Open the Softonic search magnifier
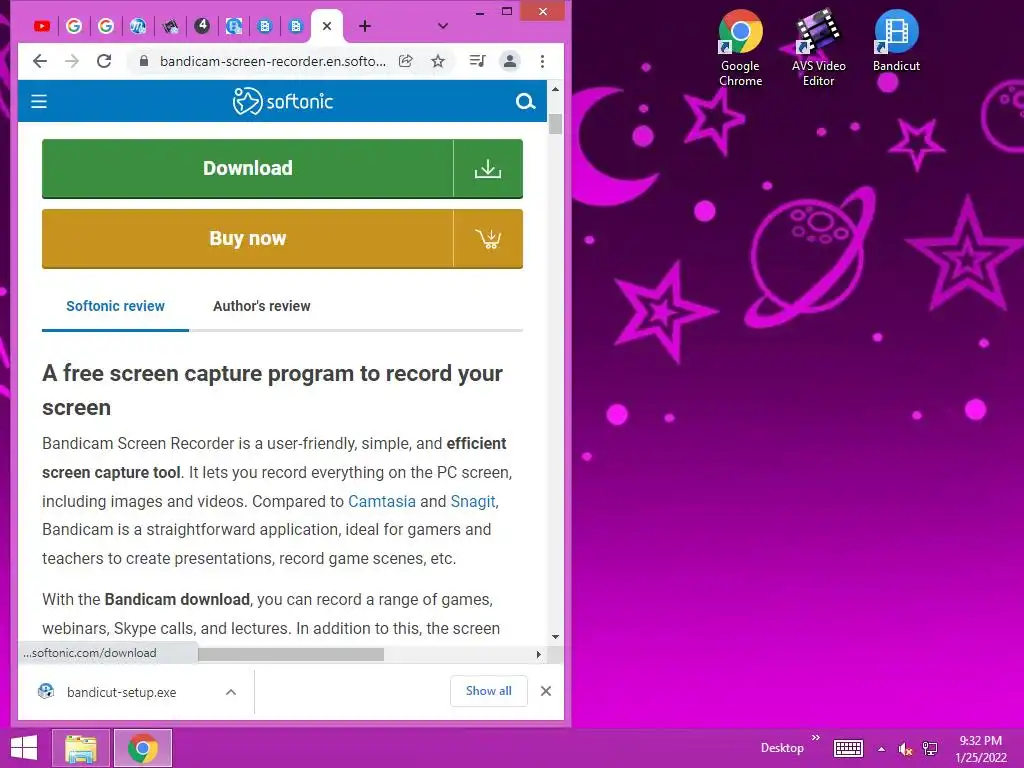1024x768 pixels. (x=526, y=101)
